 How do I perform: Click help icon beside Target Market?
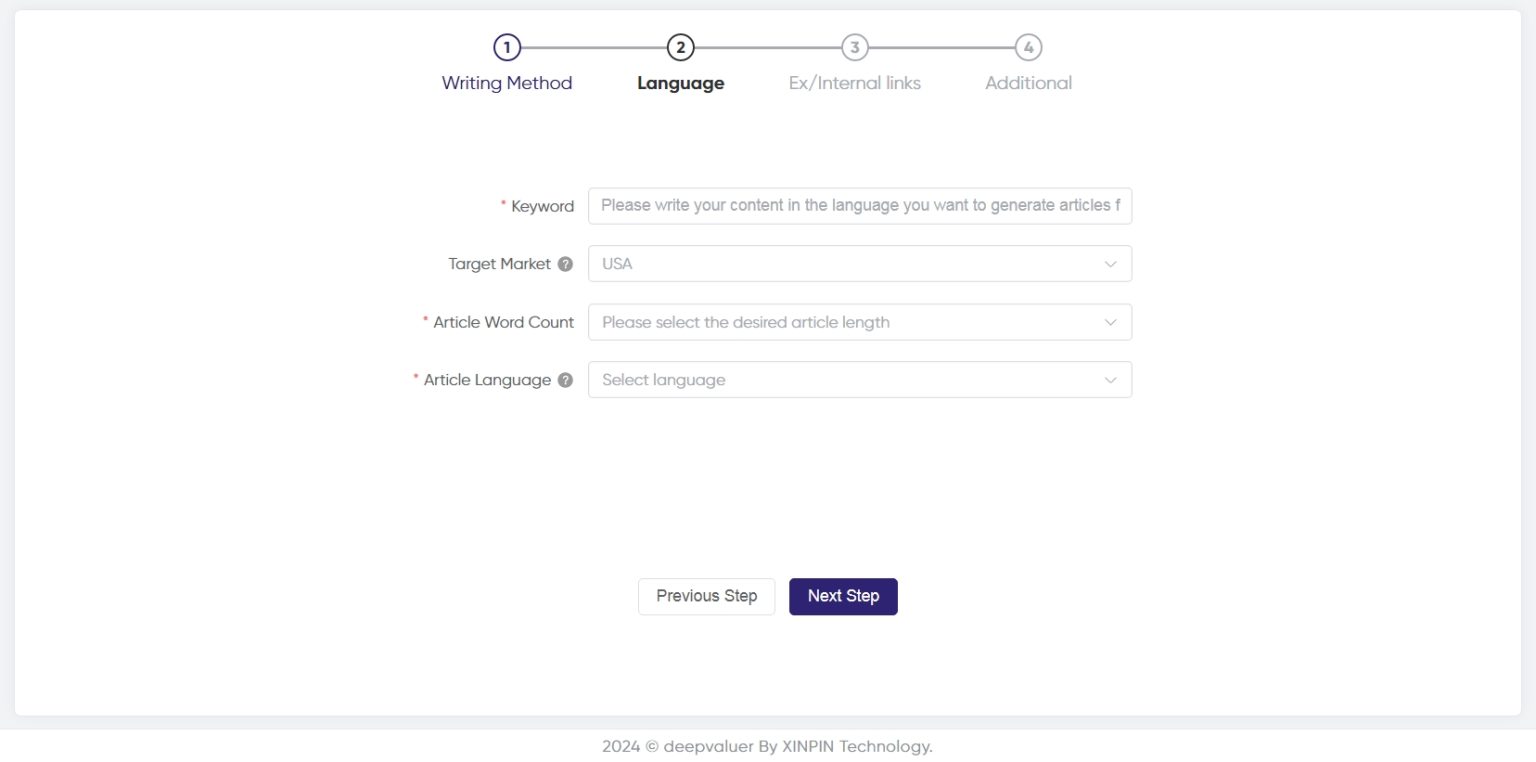pyautogui.click(x=565, y=264)
